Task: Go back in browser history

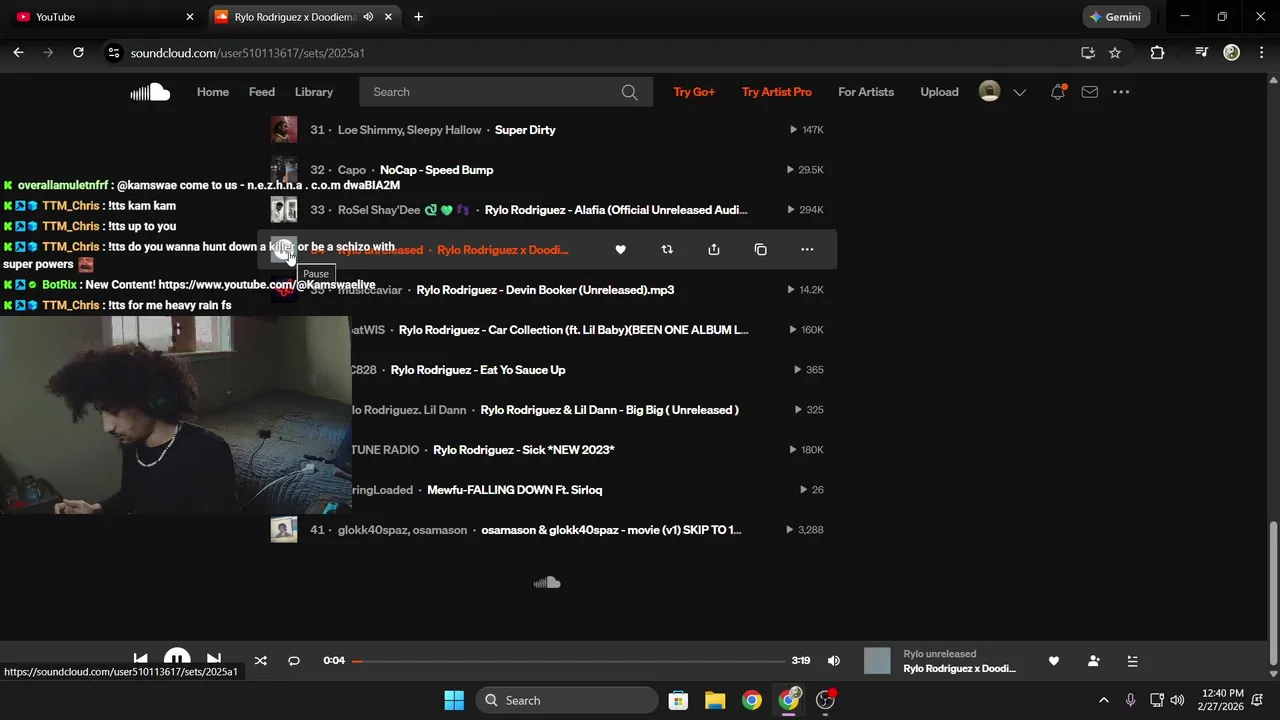Action: coord(18,53)
